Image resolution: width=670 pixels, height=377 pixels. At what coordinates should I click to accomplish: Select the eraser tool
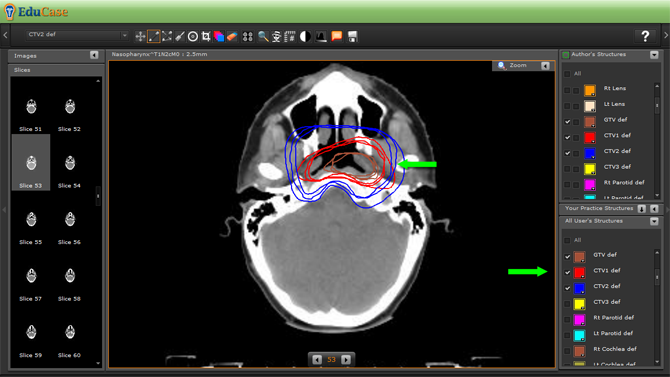pos(232,36)
